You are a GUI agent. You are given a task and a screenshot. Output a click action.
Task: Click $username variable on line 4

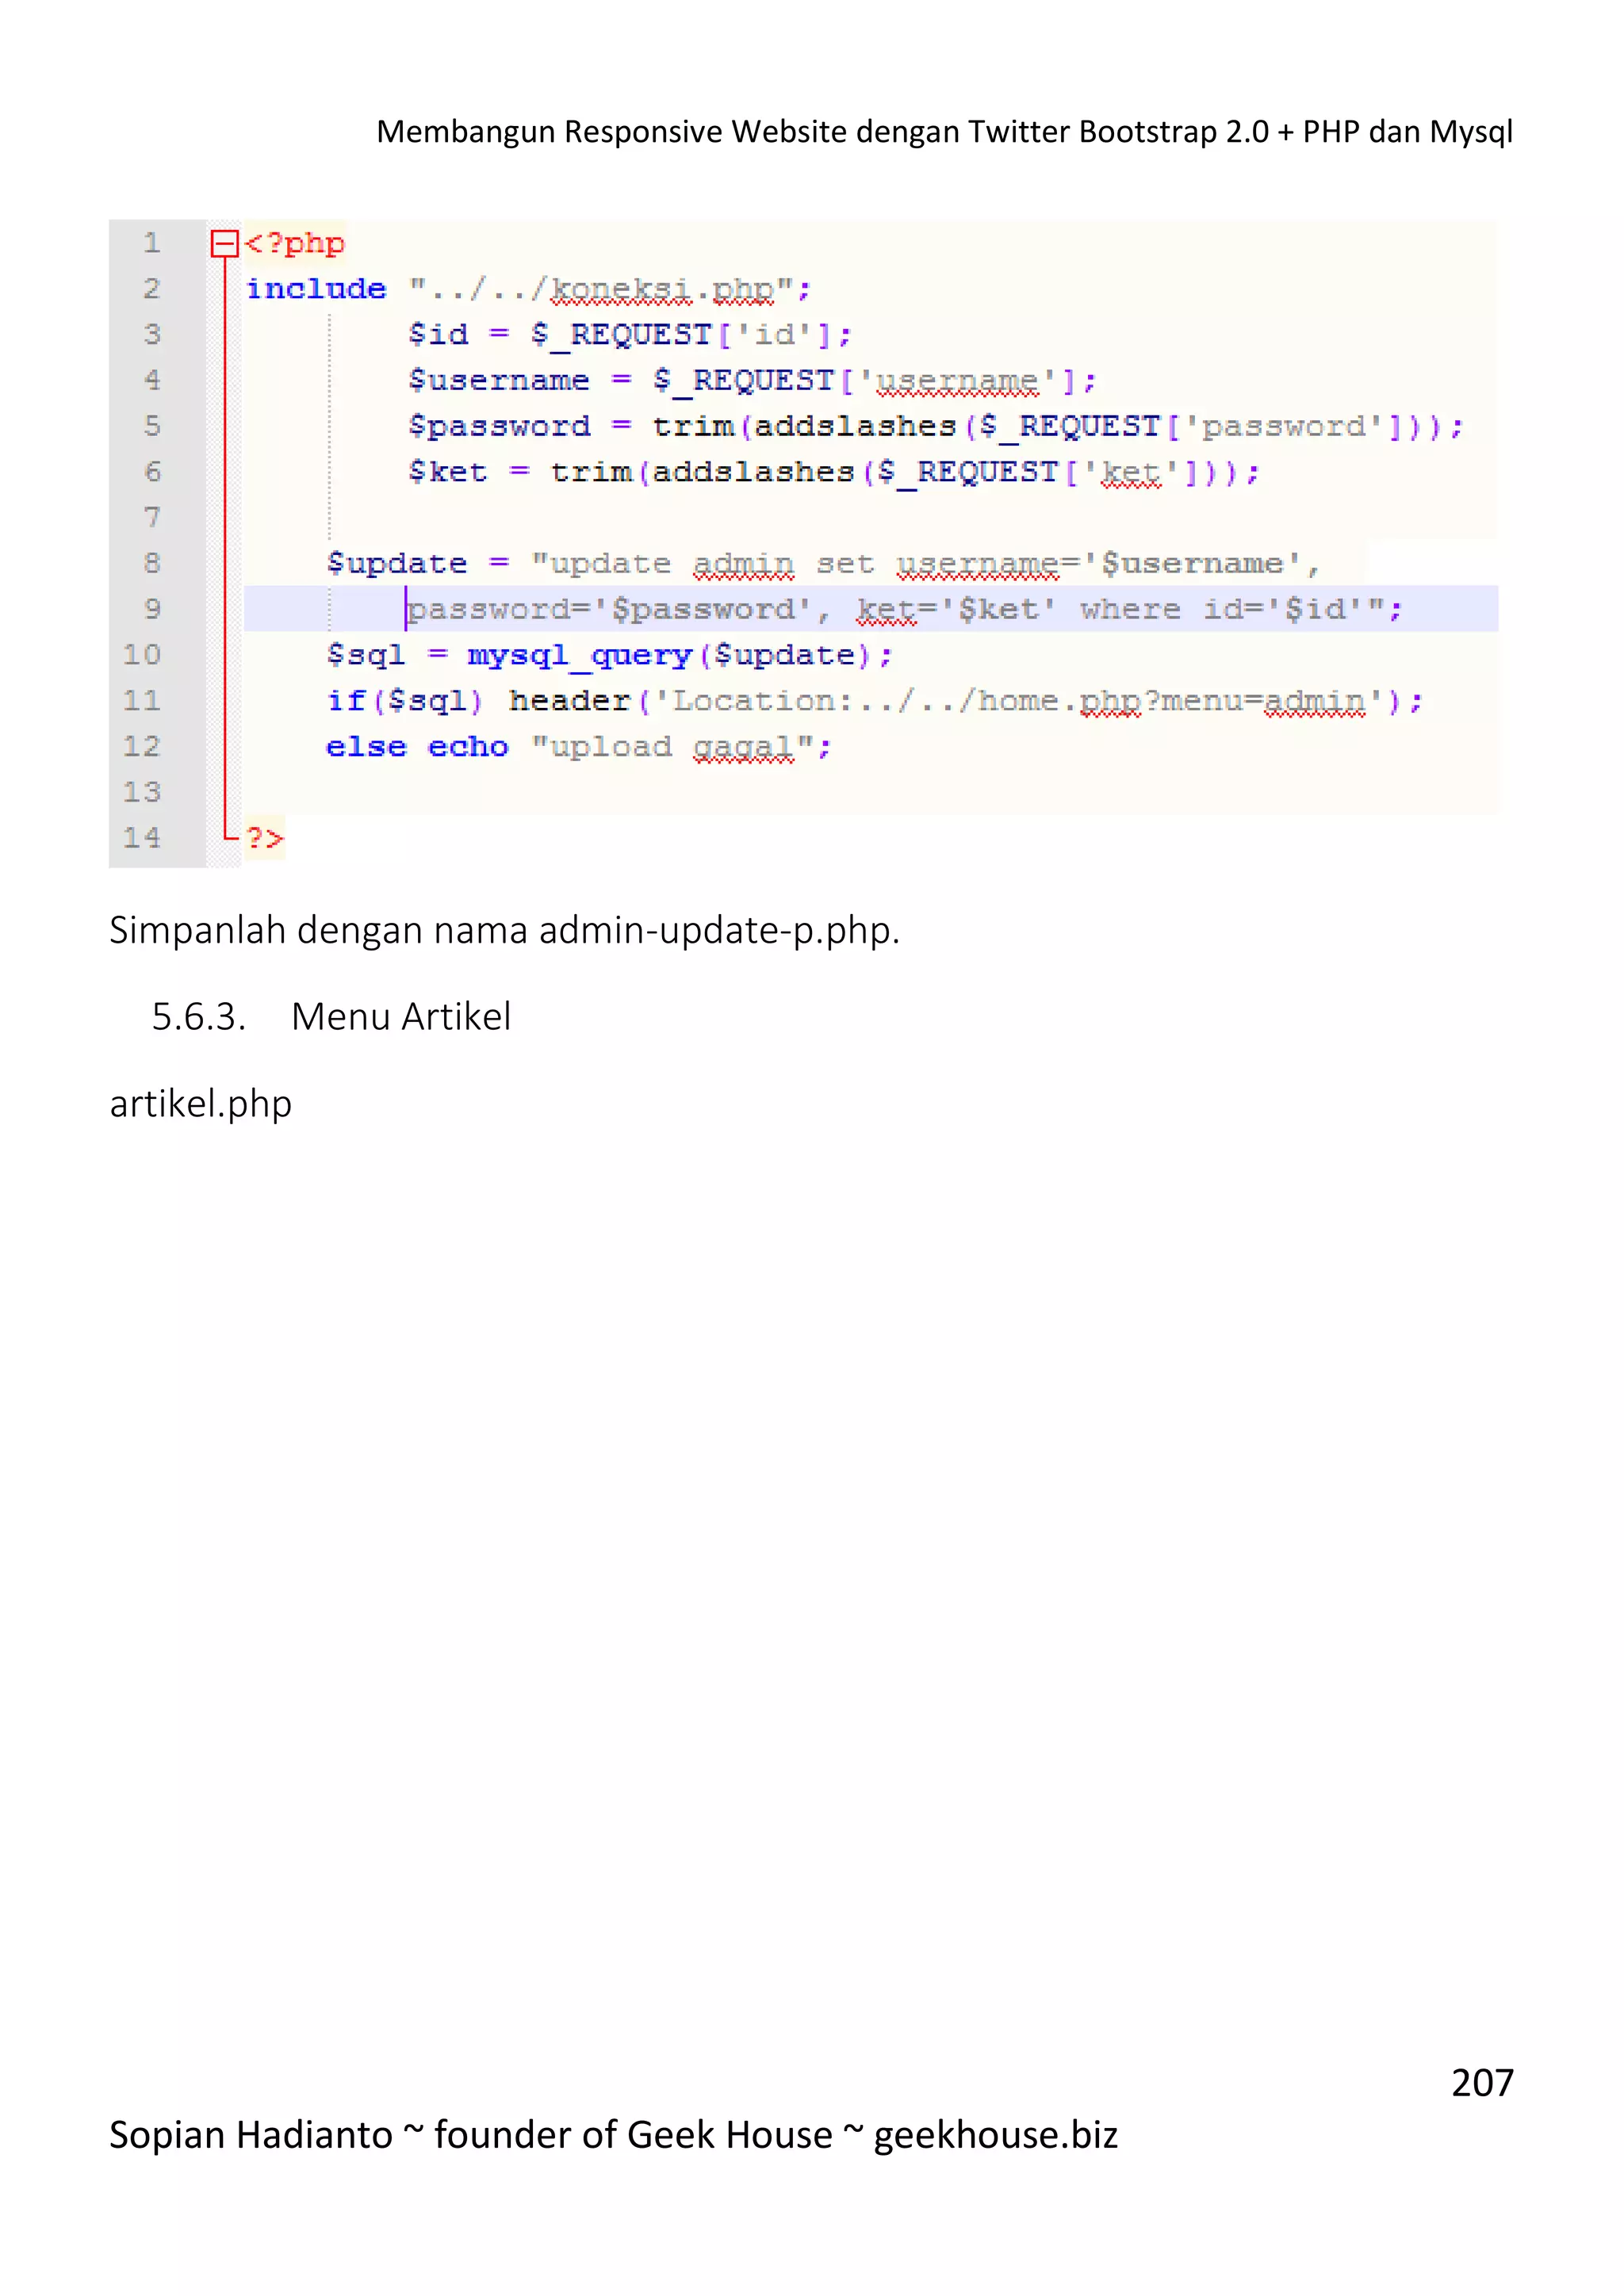pos(499,380)
